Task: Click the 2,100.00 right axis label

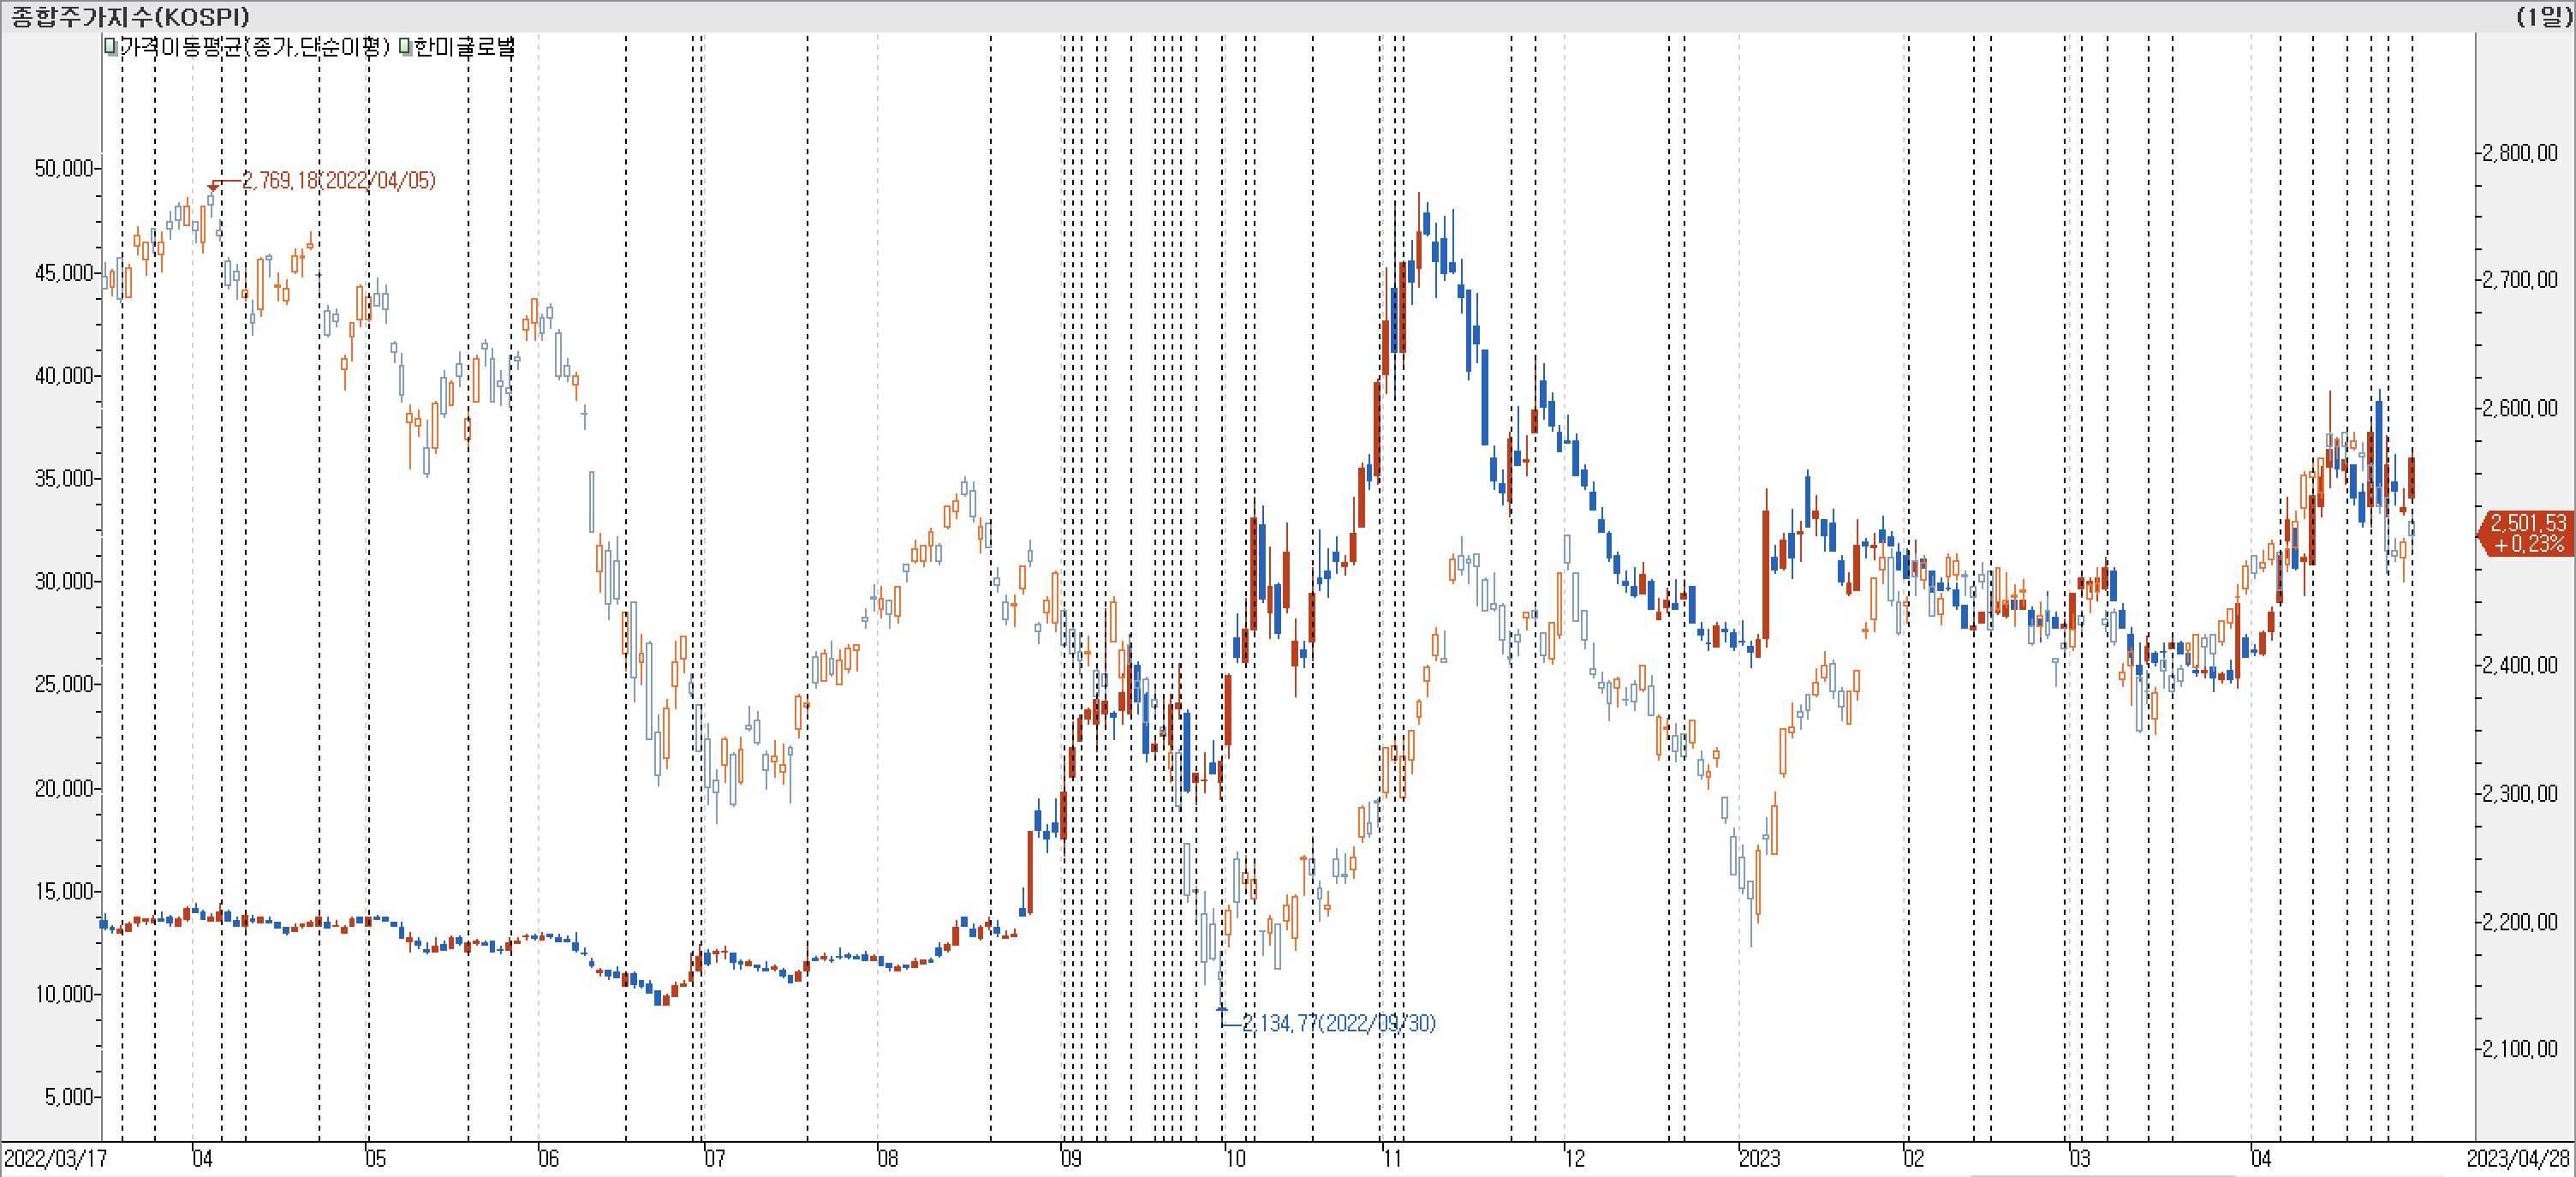Action: 2520,1048
